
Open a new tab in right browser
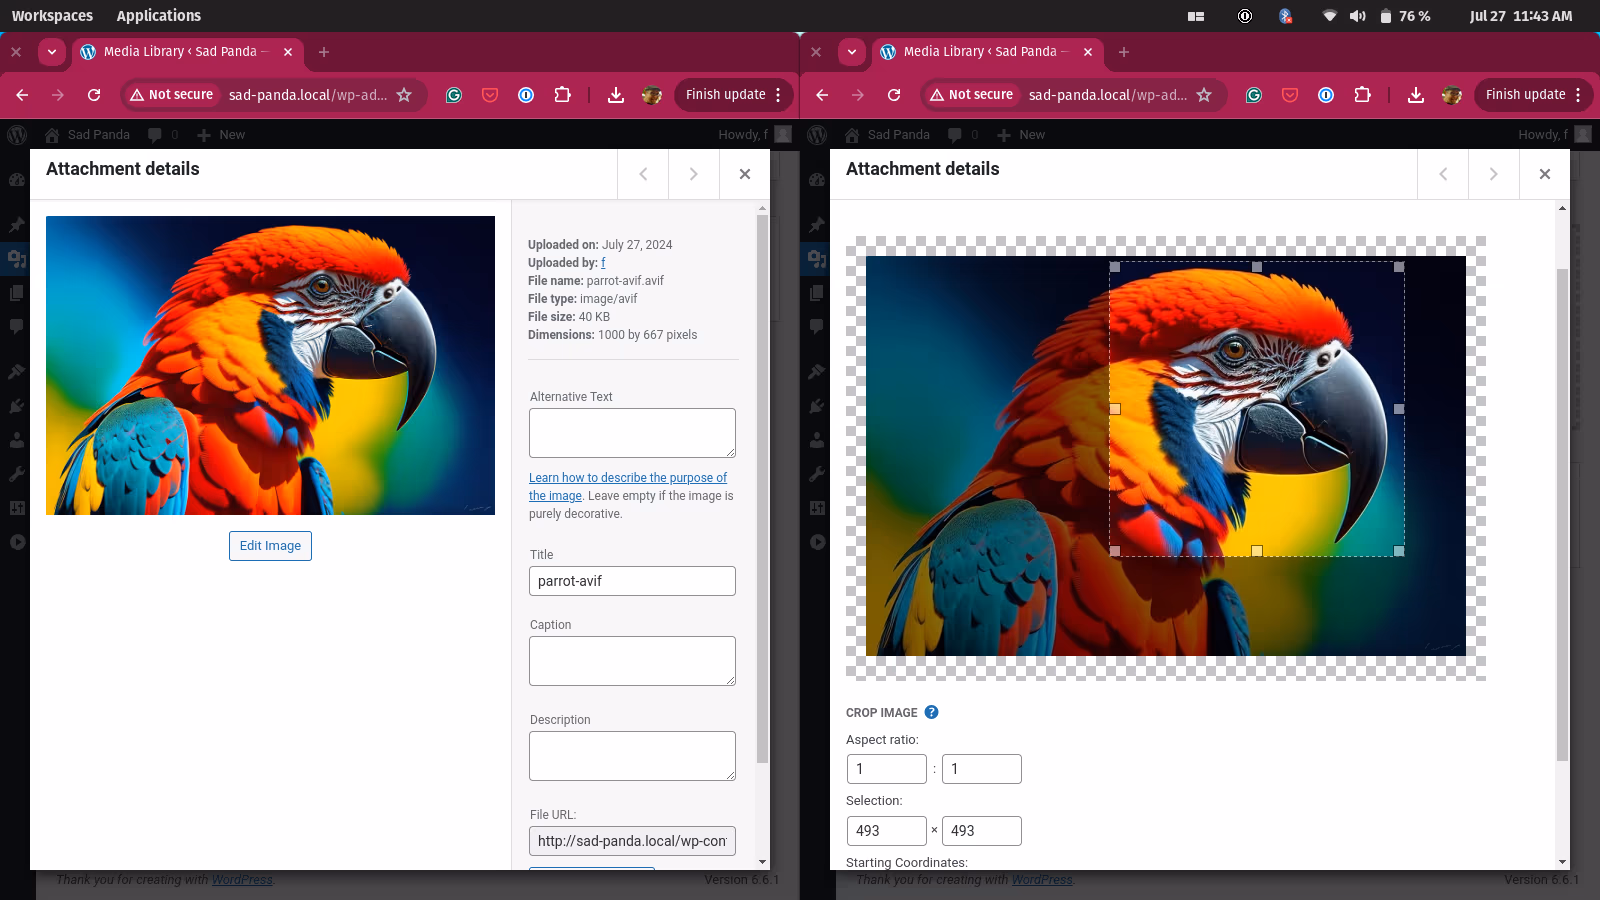click(1124, 52)
